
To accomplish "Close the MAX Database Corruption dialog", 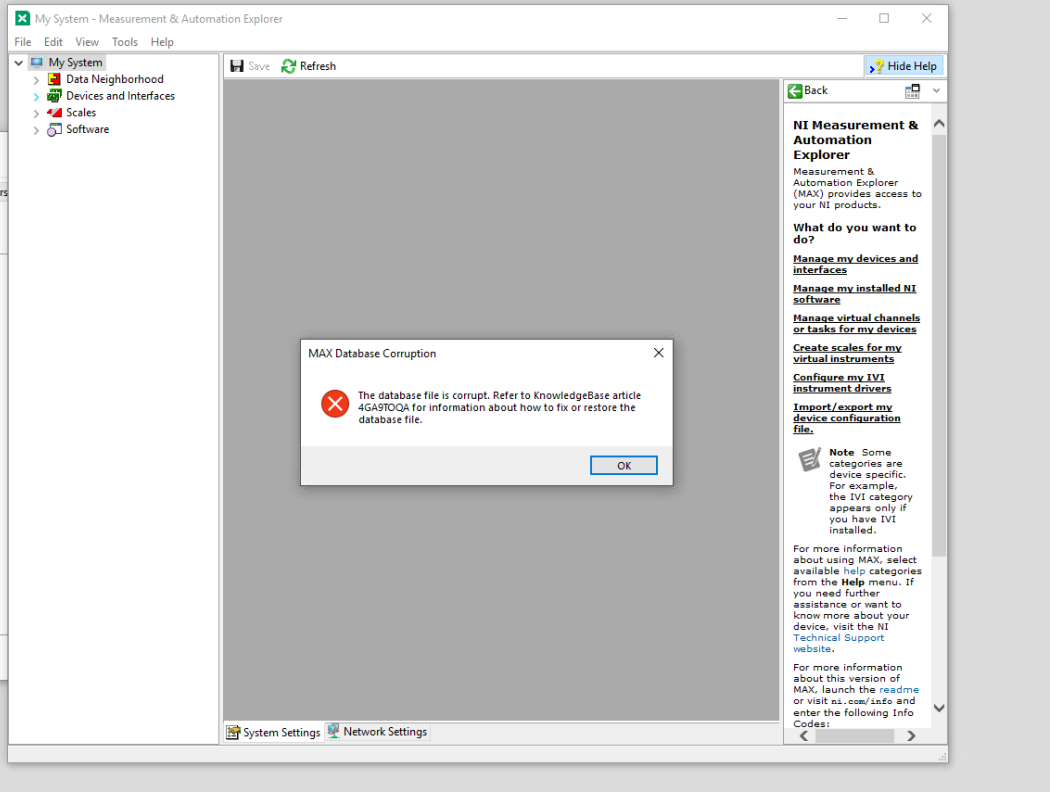I will (658, 353).
